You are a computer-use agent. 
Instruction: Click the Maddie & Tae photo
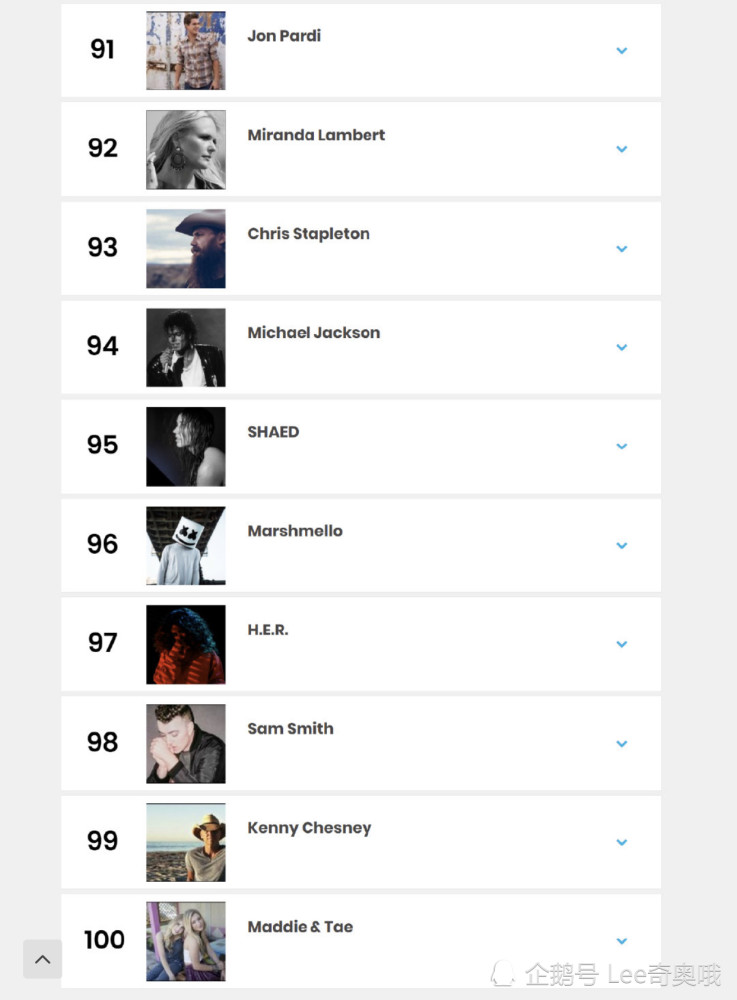pos(186,941)
